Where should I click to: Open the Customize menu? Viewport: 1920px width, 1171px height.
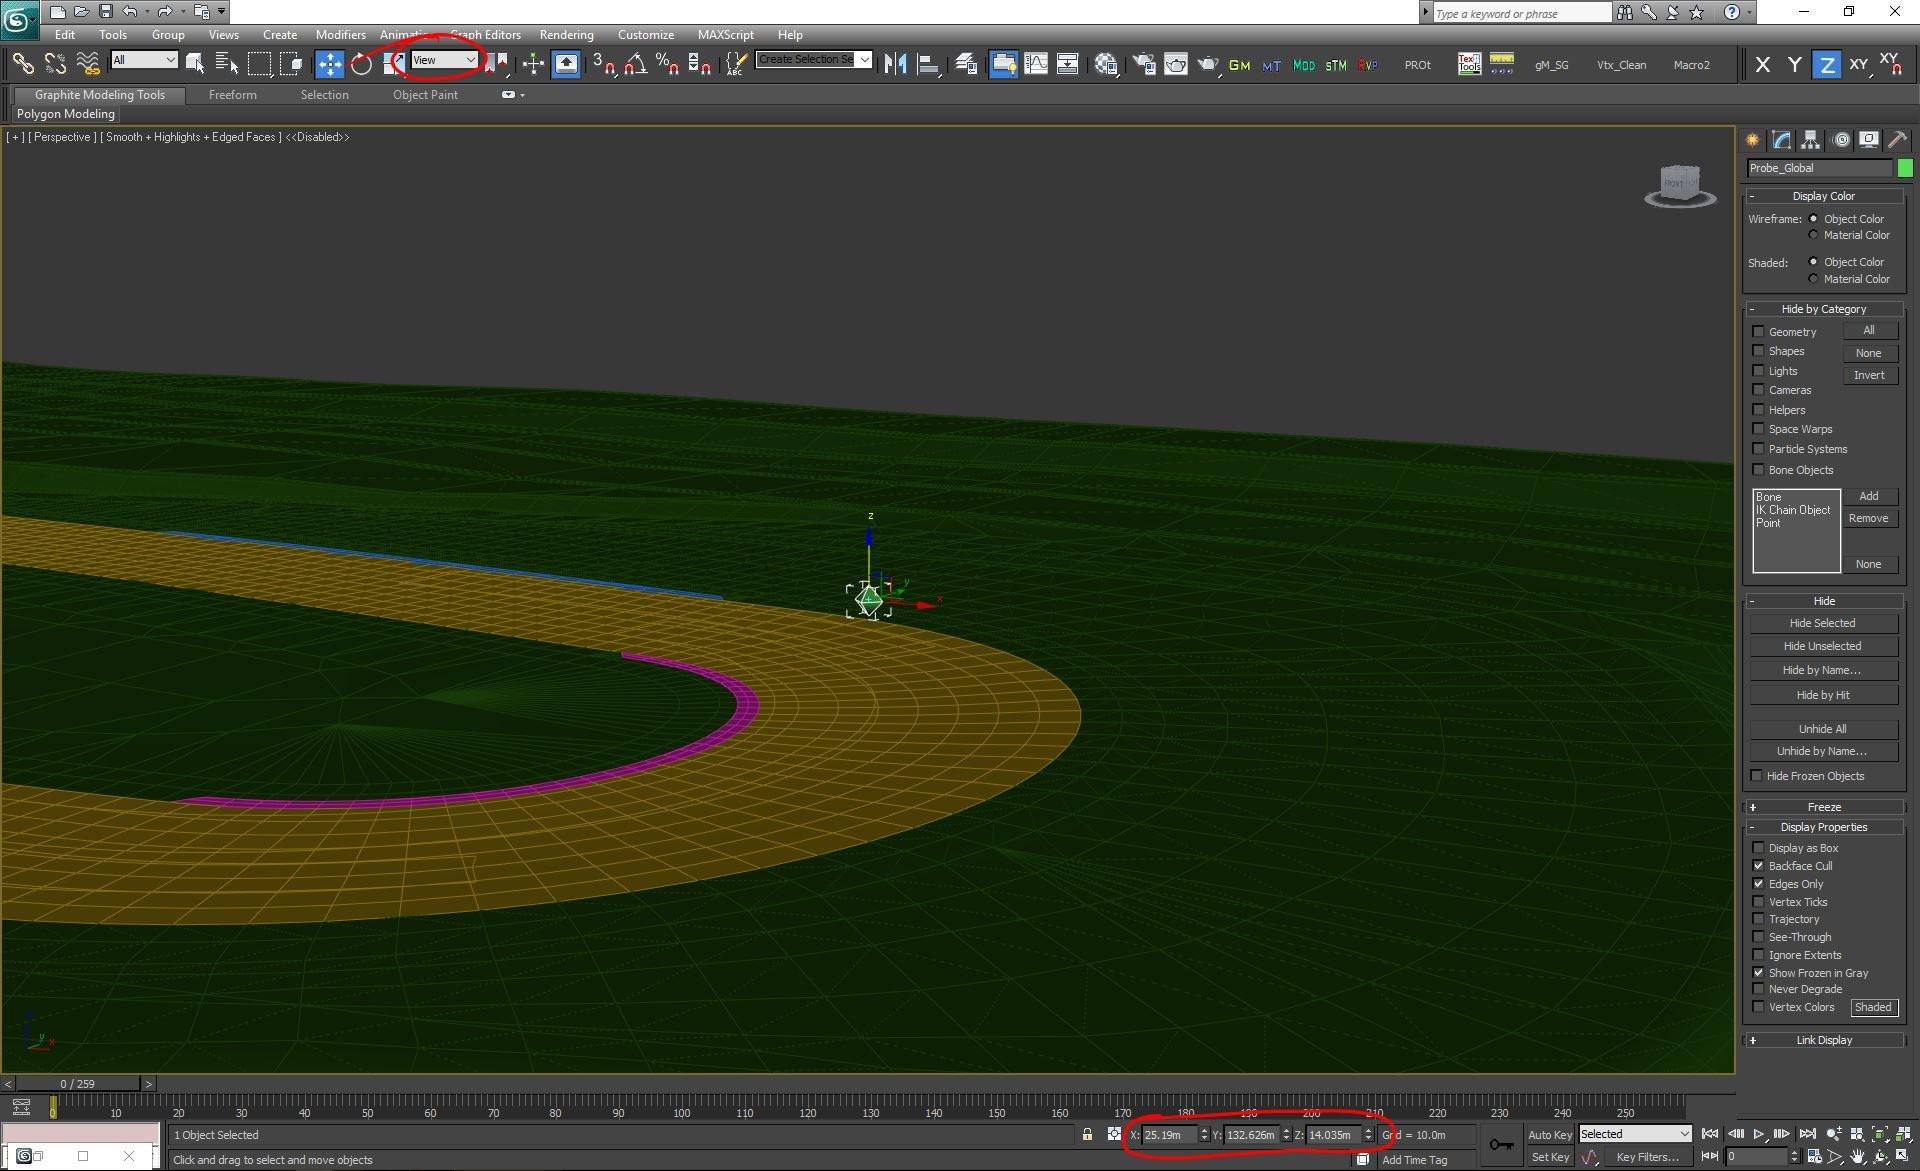646,34
